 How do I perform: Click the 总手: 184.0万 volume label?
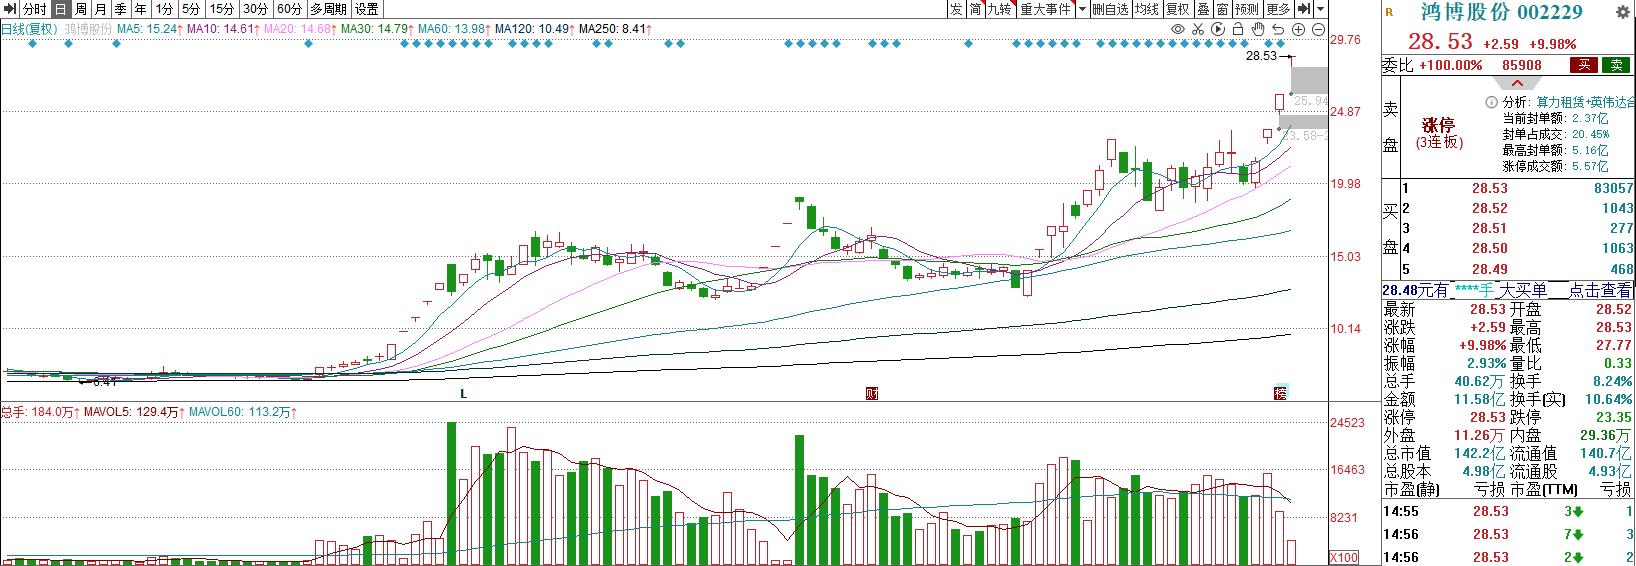click(x=38, y=412)
